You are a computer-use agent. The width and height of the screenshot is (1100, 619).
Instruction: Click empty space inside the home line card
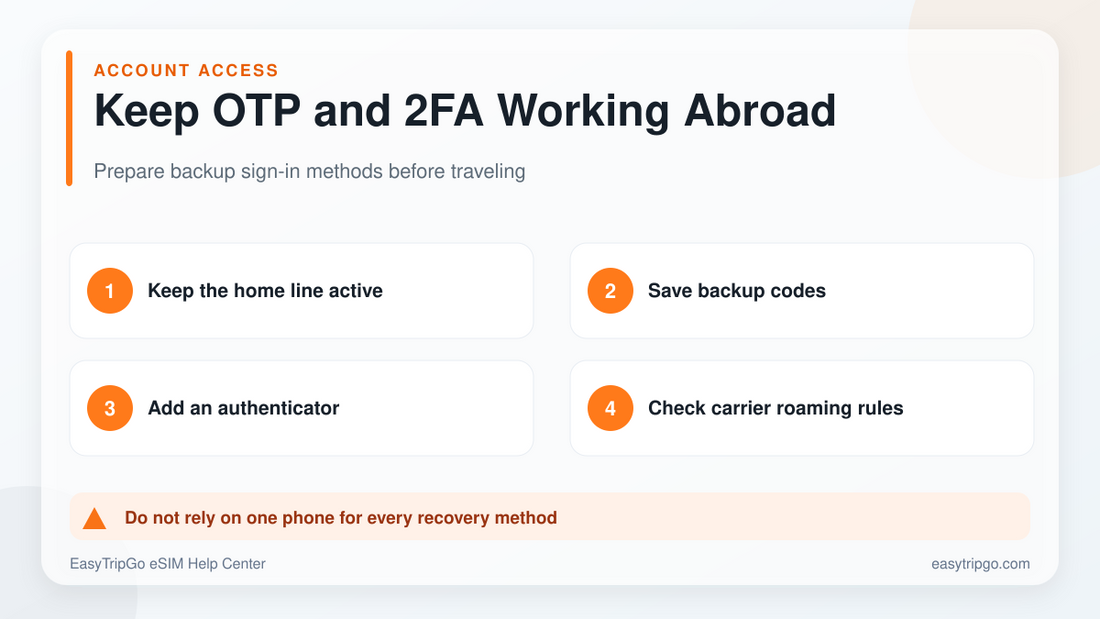click(x=463, y=291)
